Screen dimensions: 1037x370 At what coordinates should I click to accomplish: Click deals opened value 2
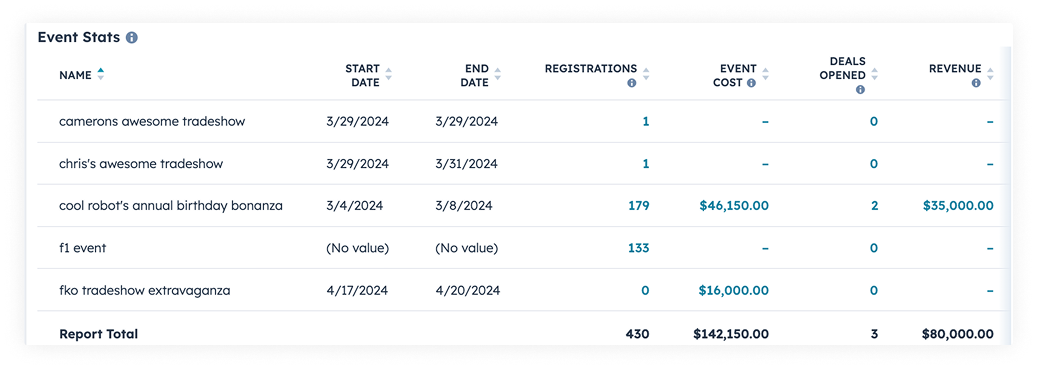[874, 206]
